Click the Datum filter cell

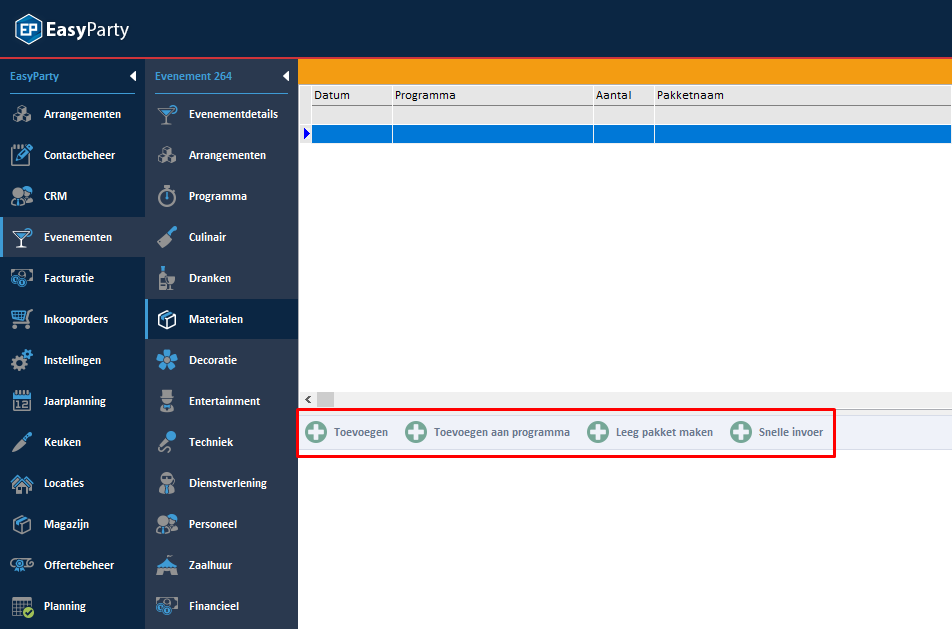tap(352, 115)
